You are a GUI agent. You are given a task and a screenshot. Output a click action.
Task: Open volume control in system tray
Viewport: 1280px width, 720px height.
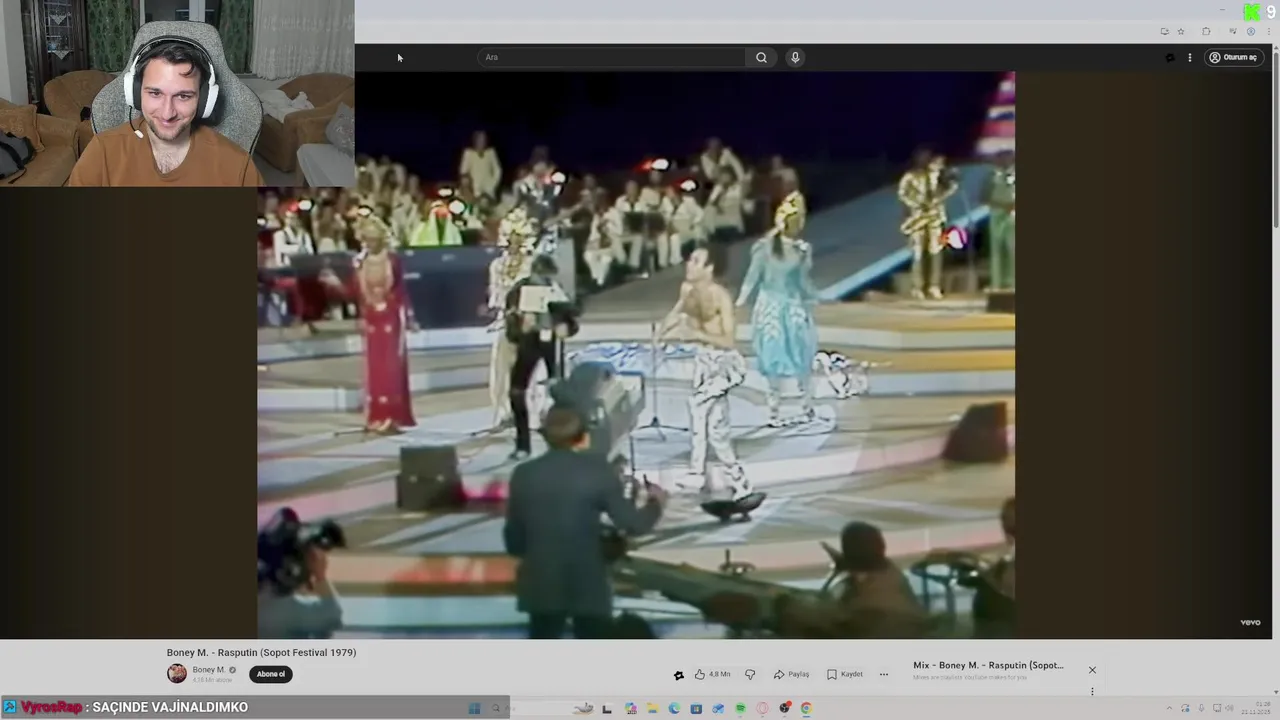(x=1229, y=708)
